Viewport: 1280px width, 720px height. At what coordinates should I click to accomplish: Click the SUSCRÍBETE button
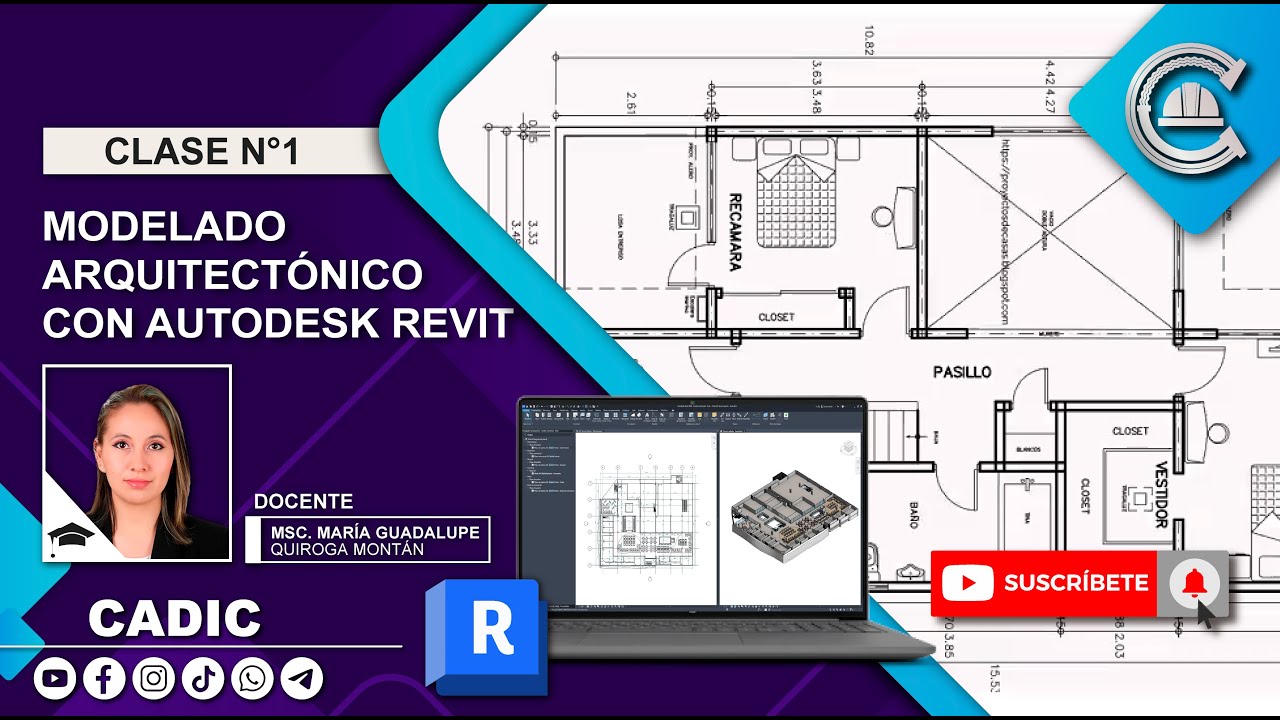(x=1044, y=583)
